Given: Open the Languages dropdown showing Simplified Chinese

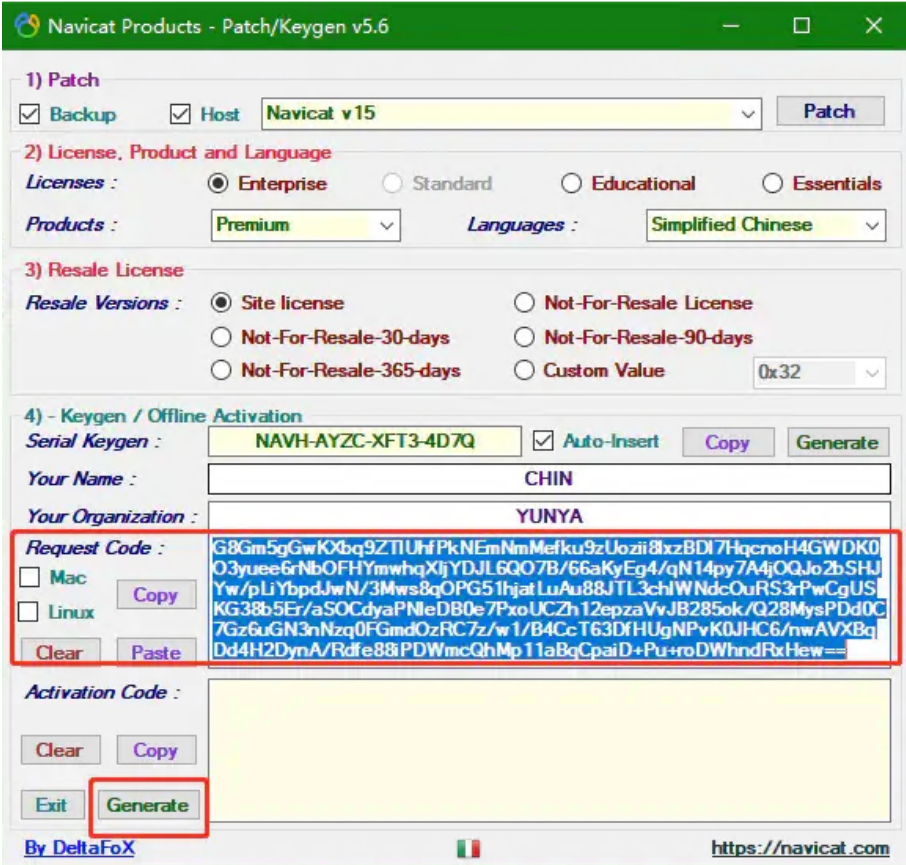Looking at the screenshot, I should coord(872,225).
